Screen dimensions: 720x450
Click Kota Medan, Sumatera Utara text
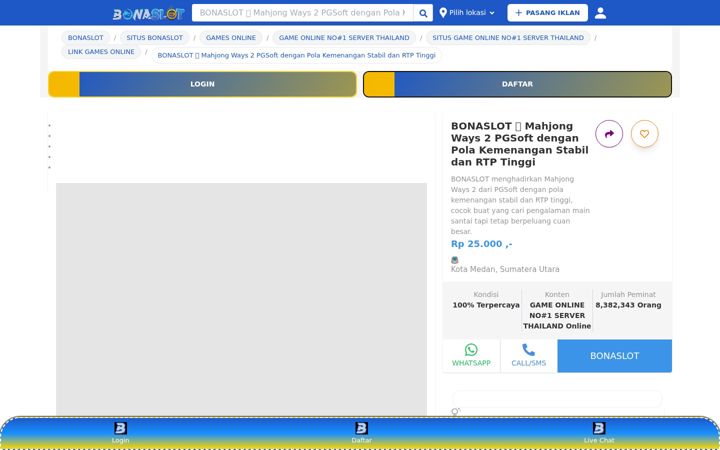(505, 269)
